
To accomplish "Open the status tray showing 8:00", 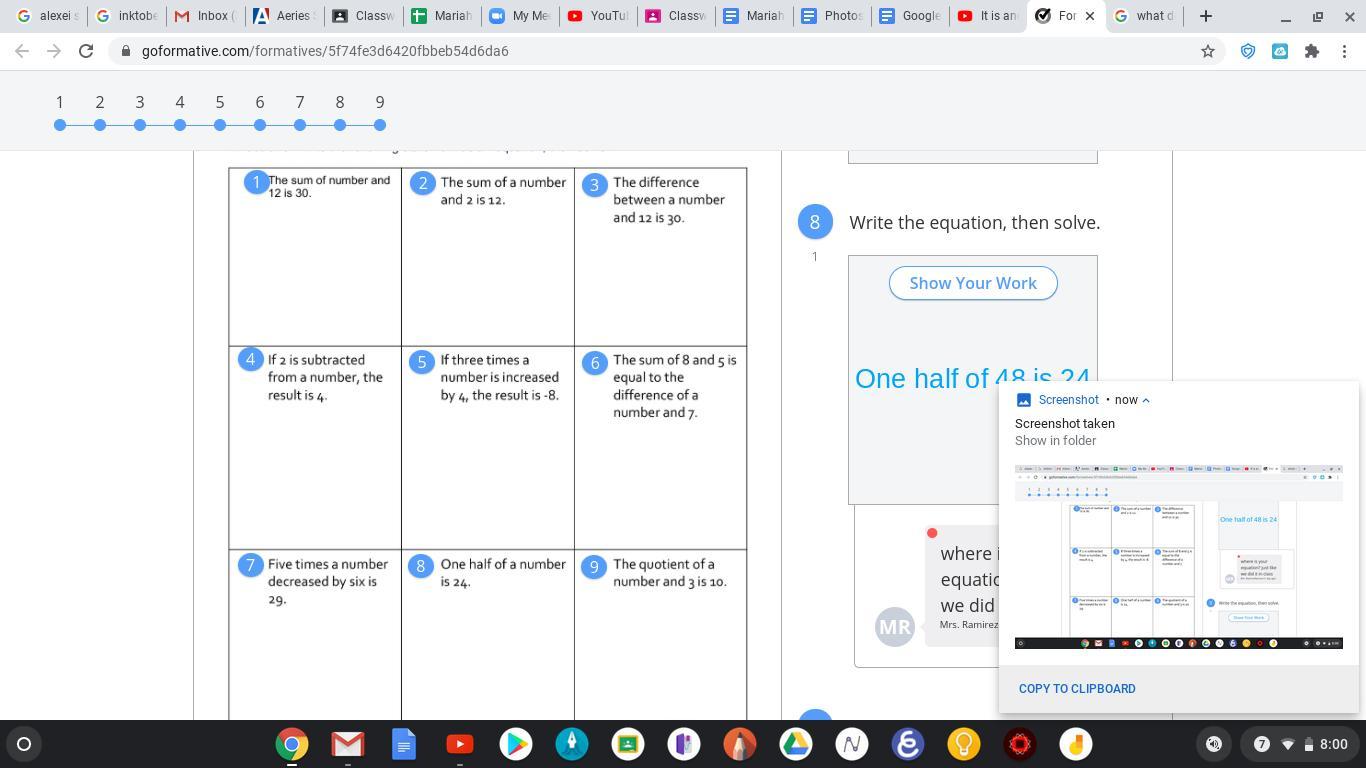I will pyautogui.click(x=1299, y=744).
